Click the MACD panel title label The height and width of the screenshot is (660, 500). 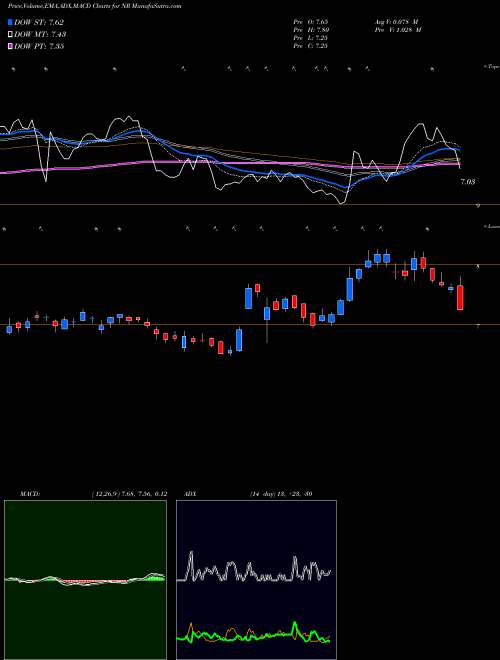[x=30, y=494]
